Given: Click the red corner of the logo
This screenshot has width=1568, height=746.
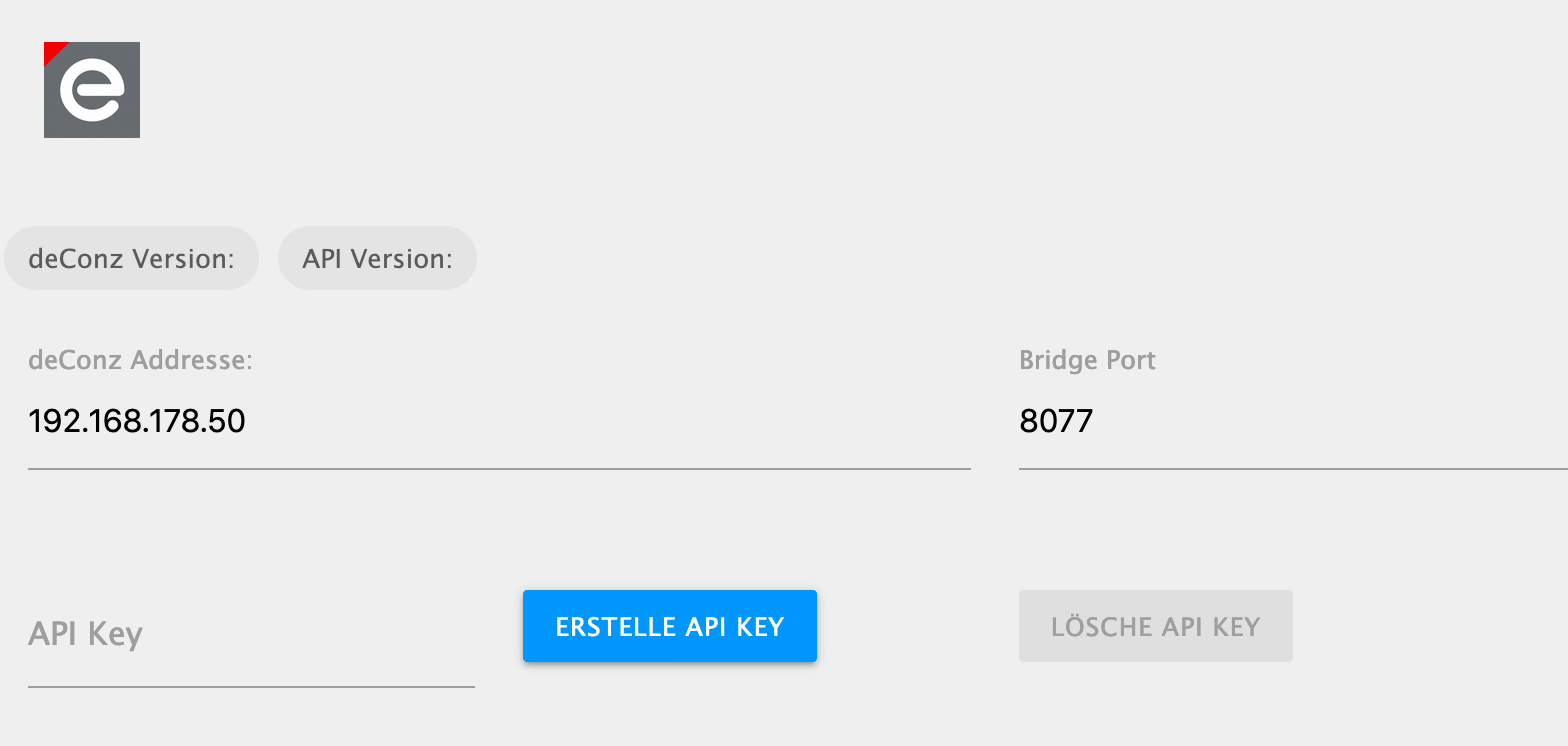Looking at the screenshot, I should click(52, 50).
